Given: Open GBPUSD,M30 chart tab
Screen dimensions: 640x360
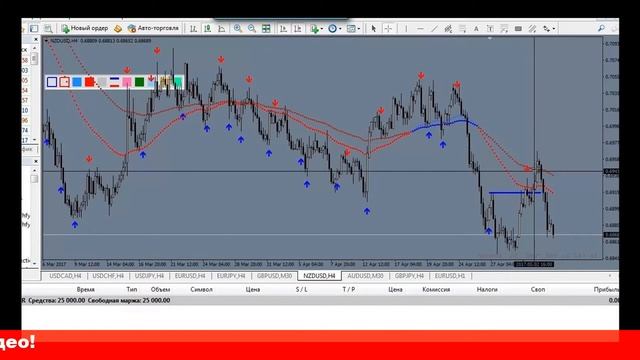Looking at the screenshot, I should [274, 276].
